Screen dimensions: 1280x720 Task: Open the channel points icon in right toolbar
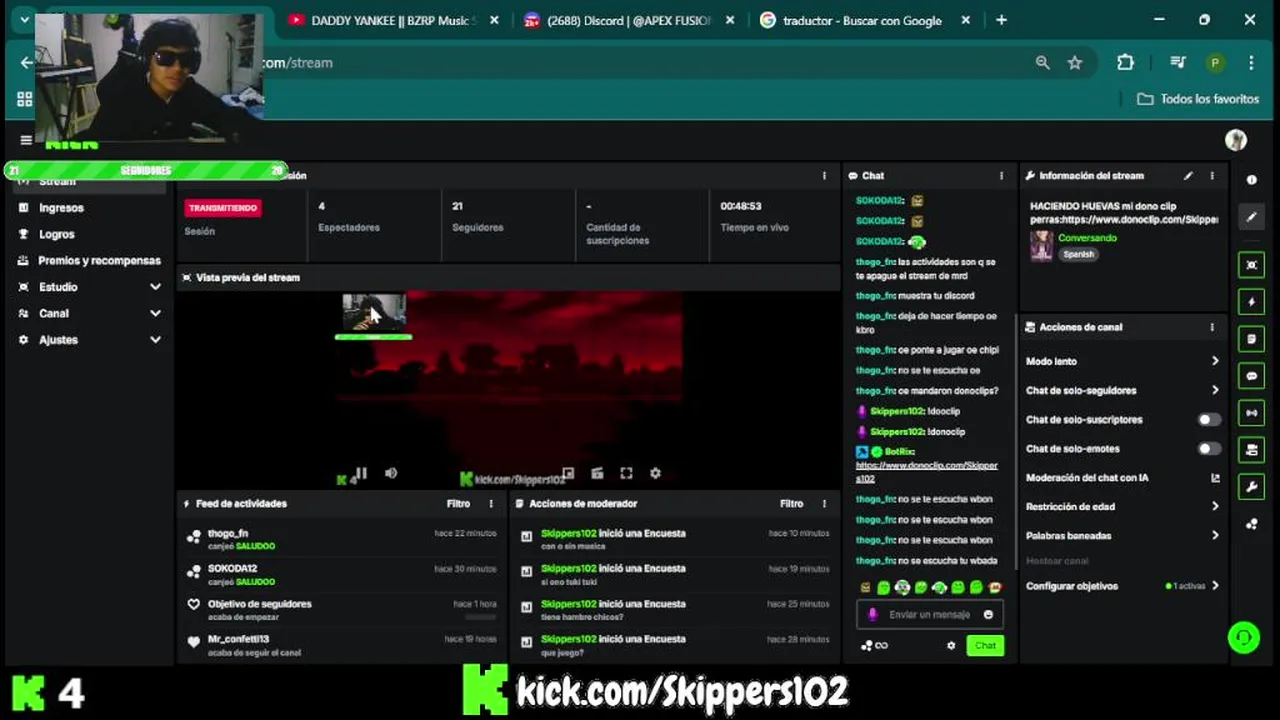pyautogui.click(x=1251, y=524)
